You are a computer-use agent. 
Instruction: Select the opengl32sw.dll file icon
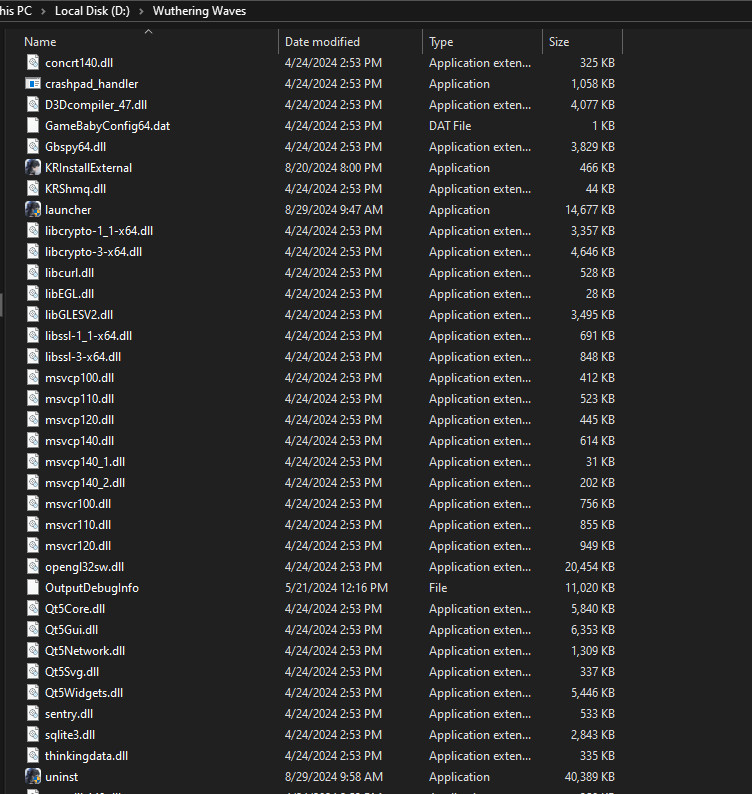click(x=33, y=567)
